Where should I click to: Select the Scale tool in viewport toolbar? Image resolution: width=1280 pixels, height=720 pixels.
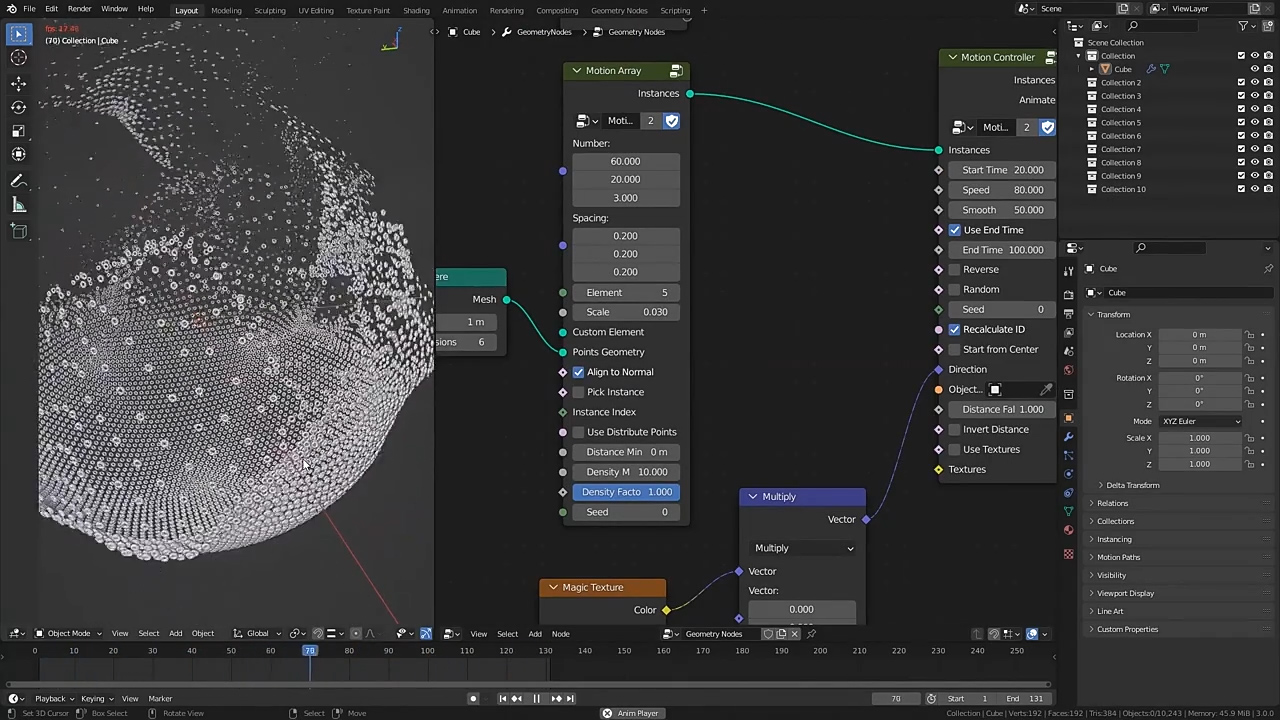[18, 131]
